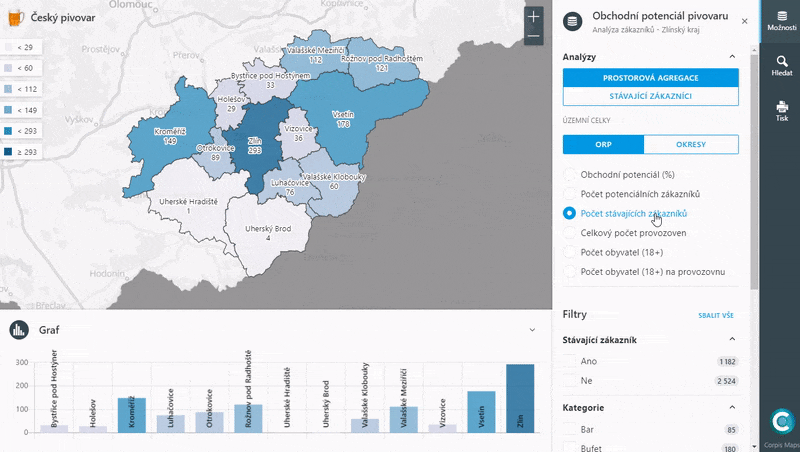Click legend swatch for < 149

(x=8, y=110)
